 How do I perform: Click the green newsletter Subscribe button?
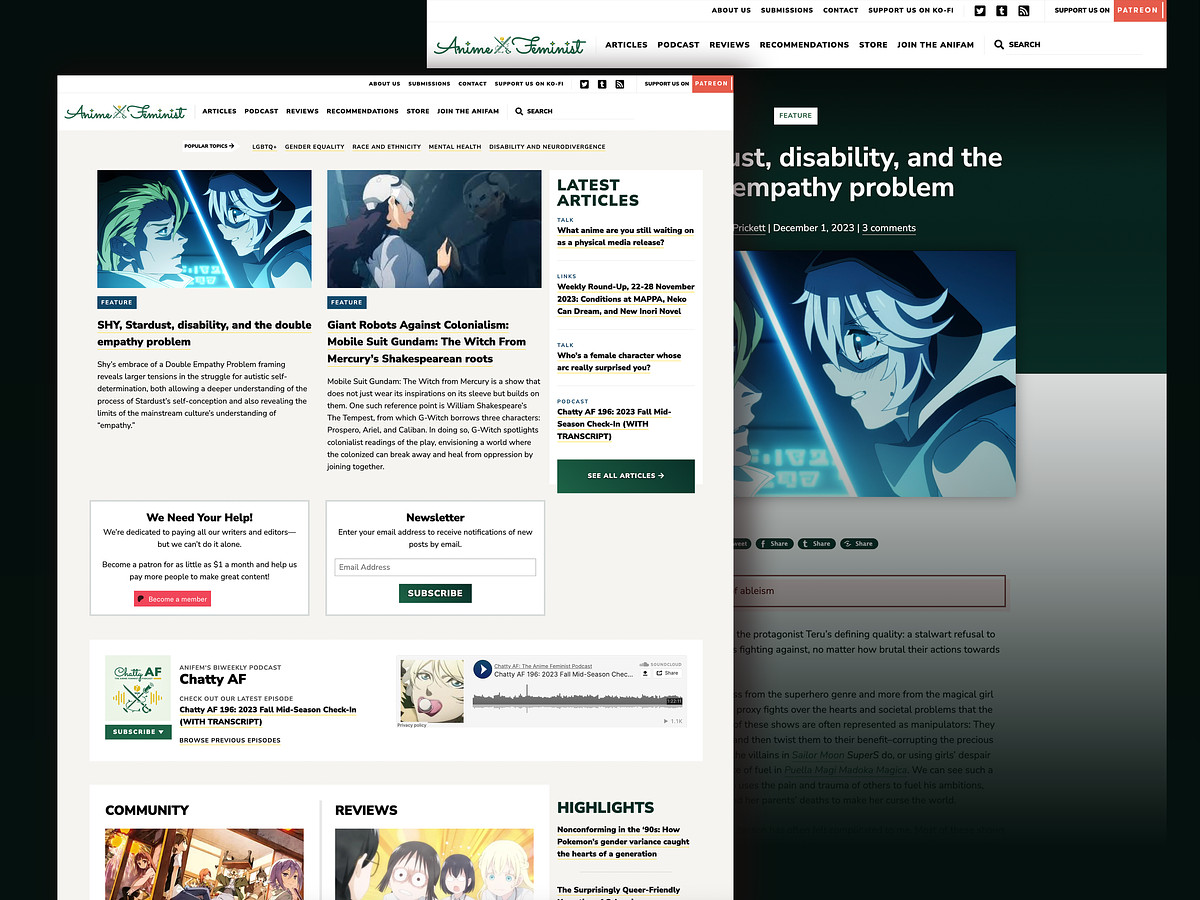[435, 593]
